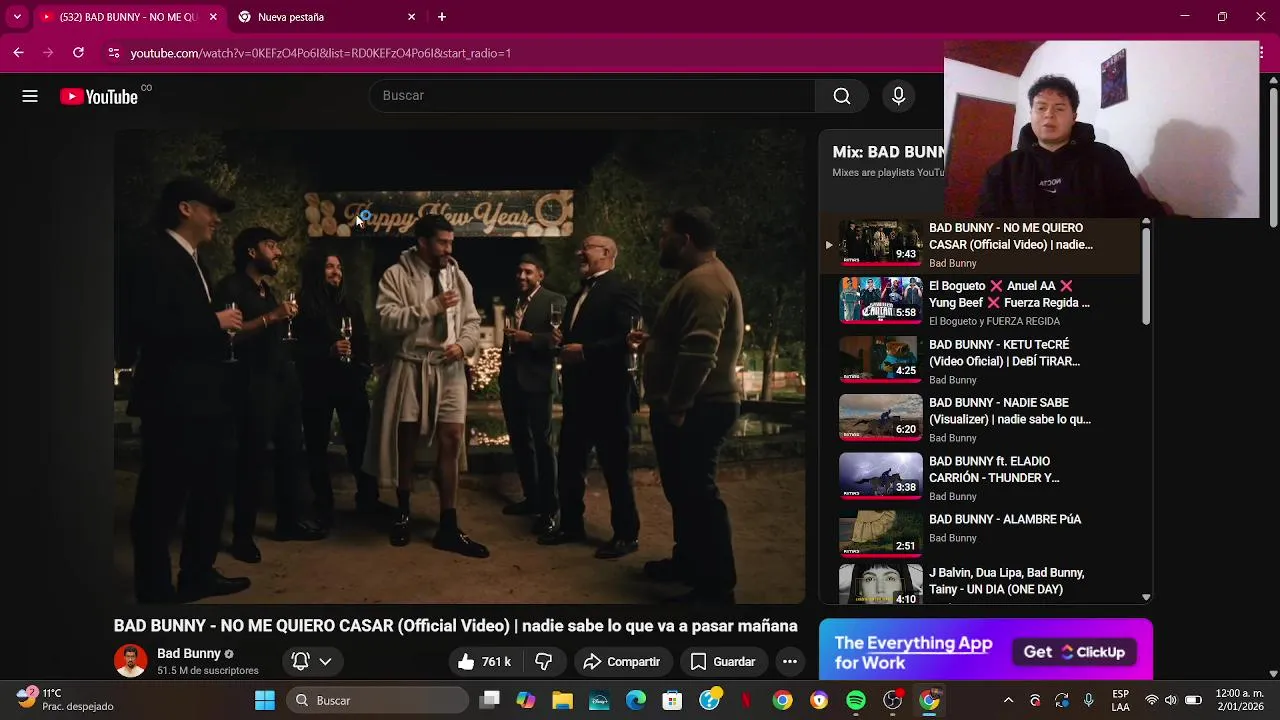
Task: Select the ALAMBRE PúA title text
Action: tap(1005, 520)
